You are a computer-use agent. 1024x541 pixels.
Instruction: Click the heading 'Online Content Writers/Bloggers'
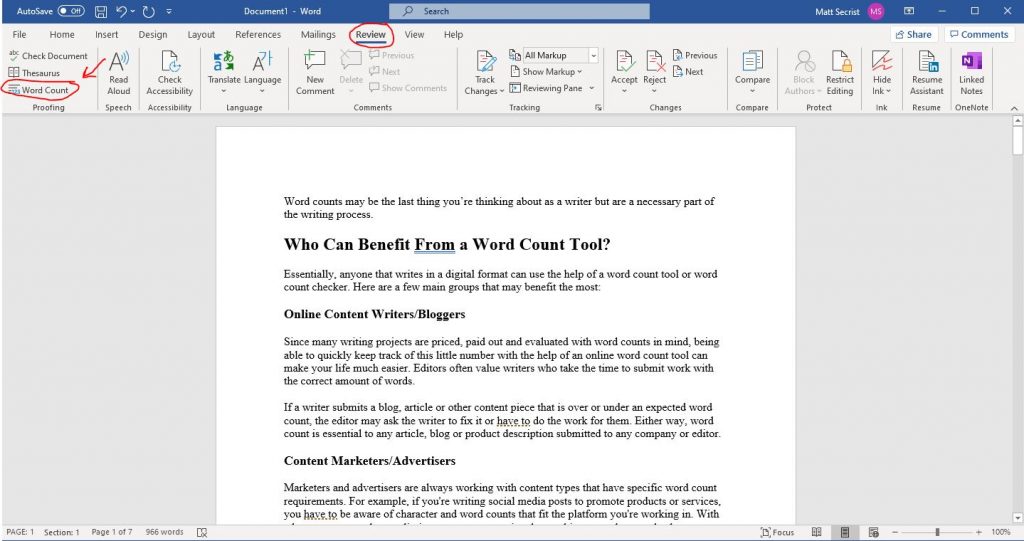(374, 314)
